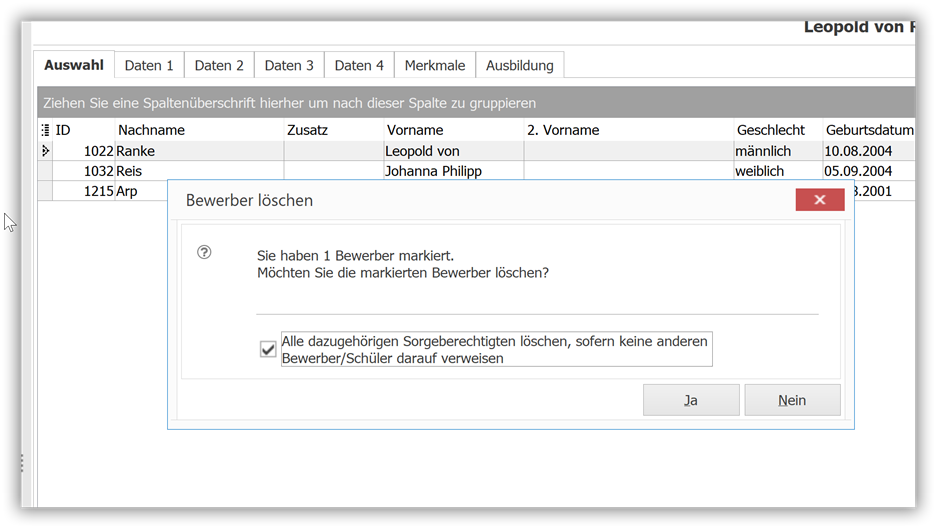Viewport: 936px width, 528px height.
Task: Select the cell with ID 1215
Action: 84,191
